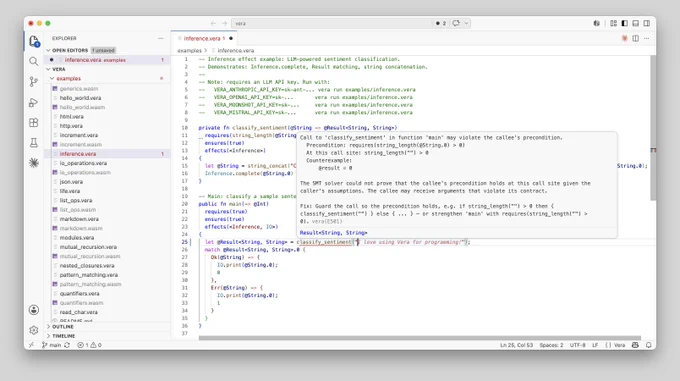This screenshot has height=381, width=680.
Task: Open the Source Control view
Action: coord(34,81)
